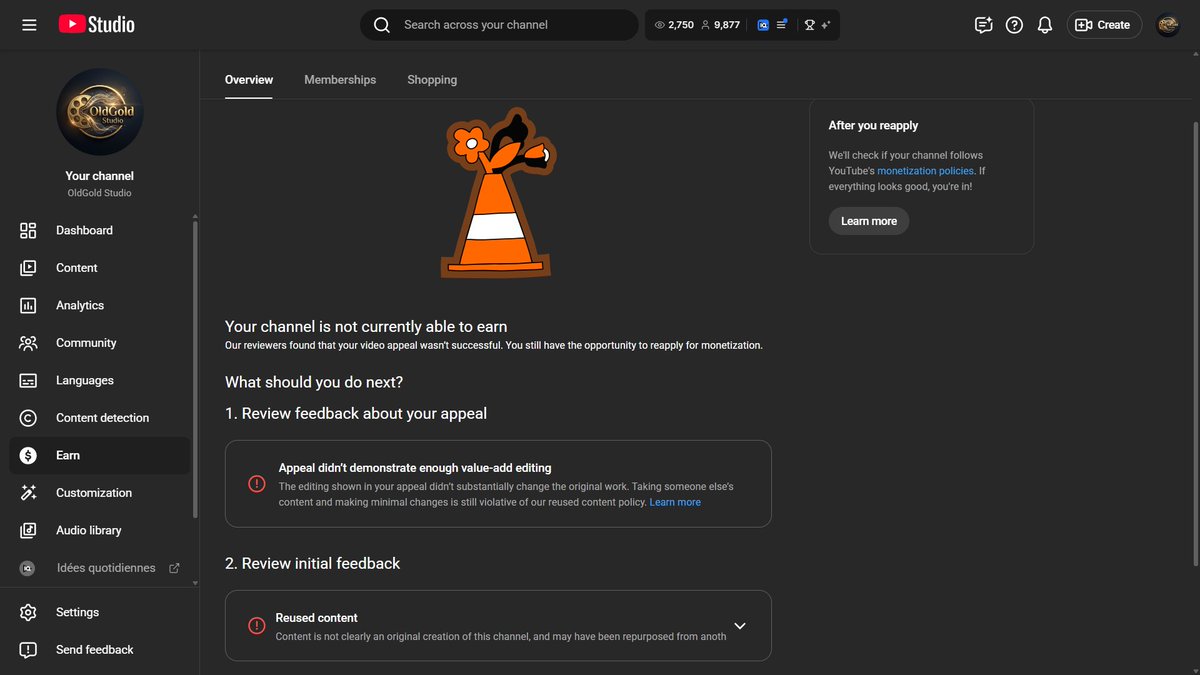Click the red alert icon beside Appeal feedback
The width and height of the screenshot is (1200, 675).
[x=257, y=484]
